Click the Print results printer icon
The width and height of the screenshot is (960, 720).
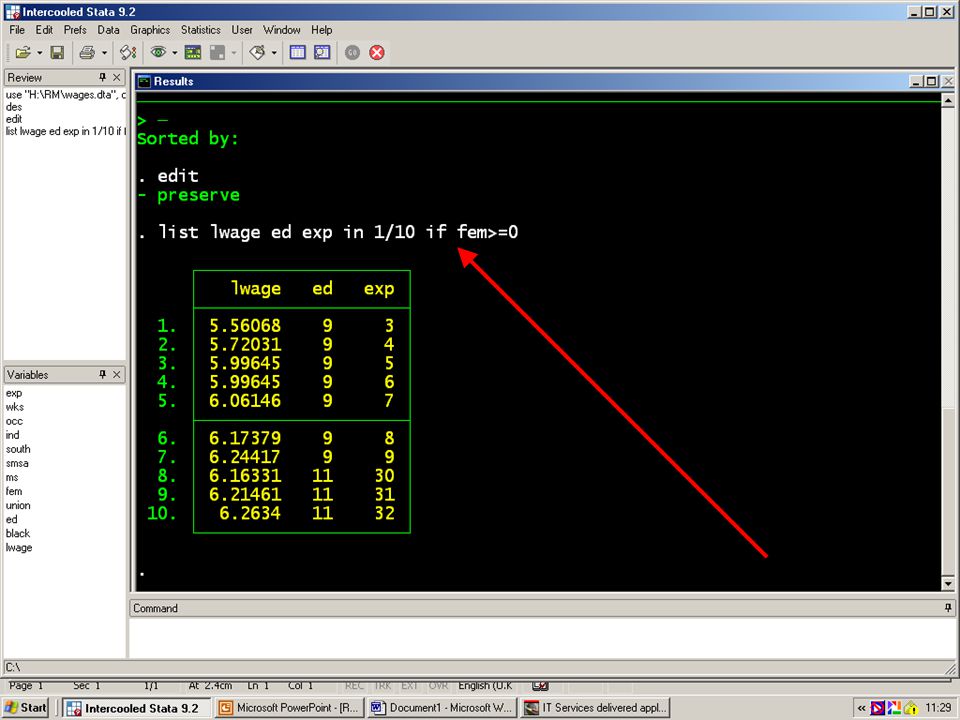click(x=87, y=53)
